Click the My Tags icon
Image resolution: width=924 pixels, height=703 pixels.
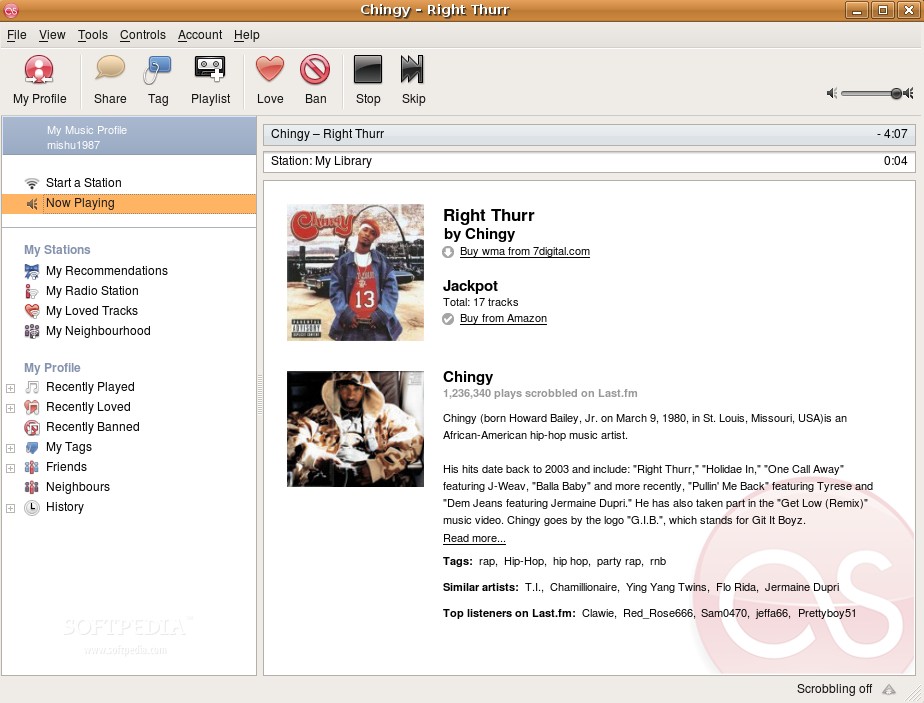coord(32,447)
